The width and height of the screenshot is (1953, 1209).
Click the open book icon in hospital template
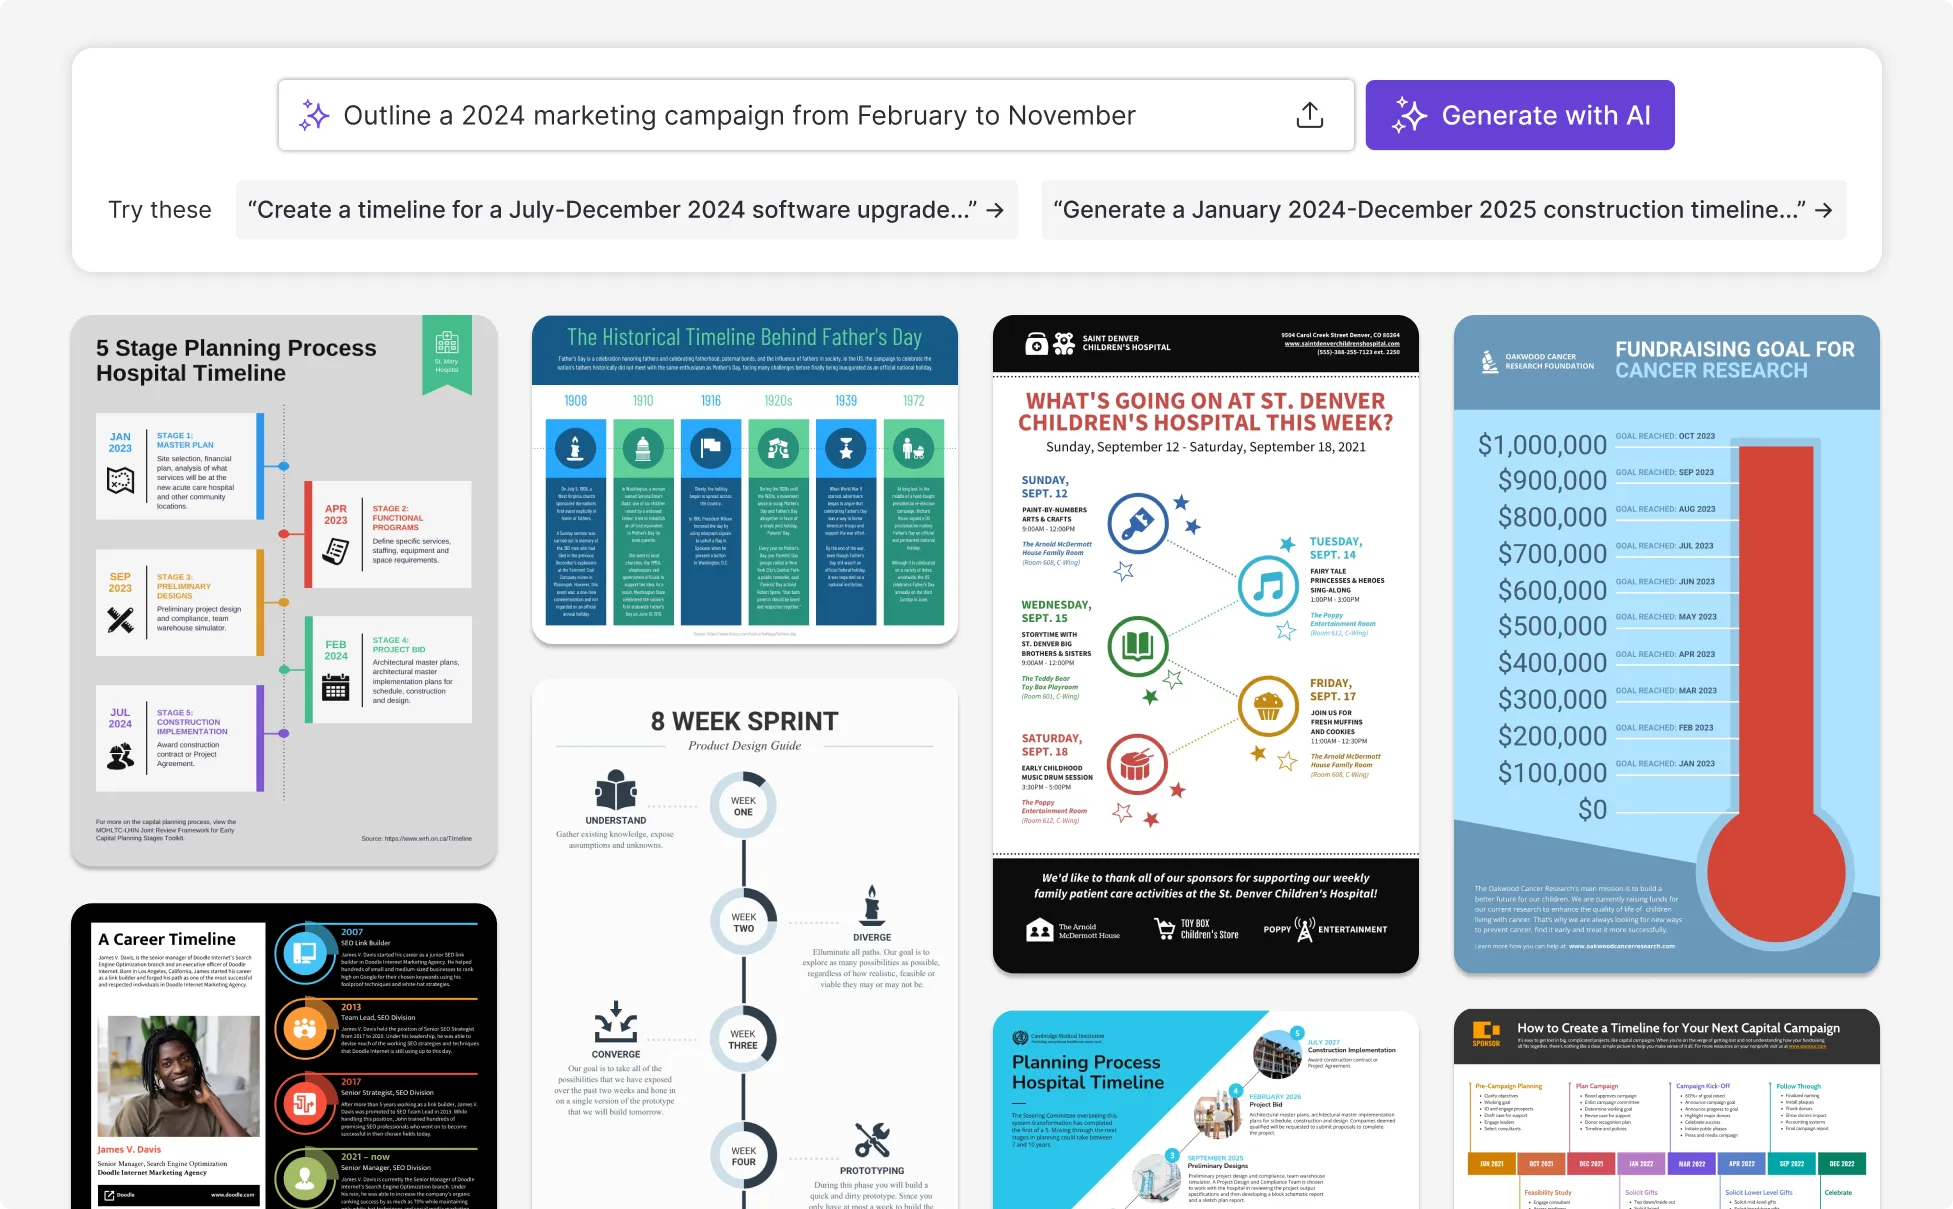coord(1137,646)
